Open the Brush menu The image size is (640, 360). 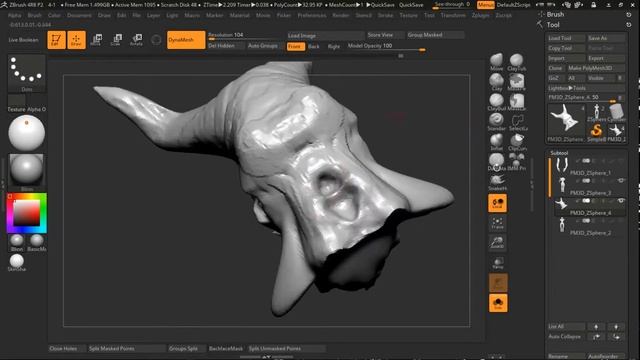tap(35, 15)
